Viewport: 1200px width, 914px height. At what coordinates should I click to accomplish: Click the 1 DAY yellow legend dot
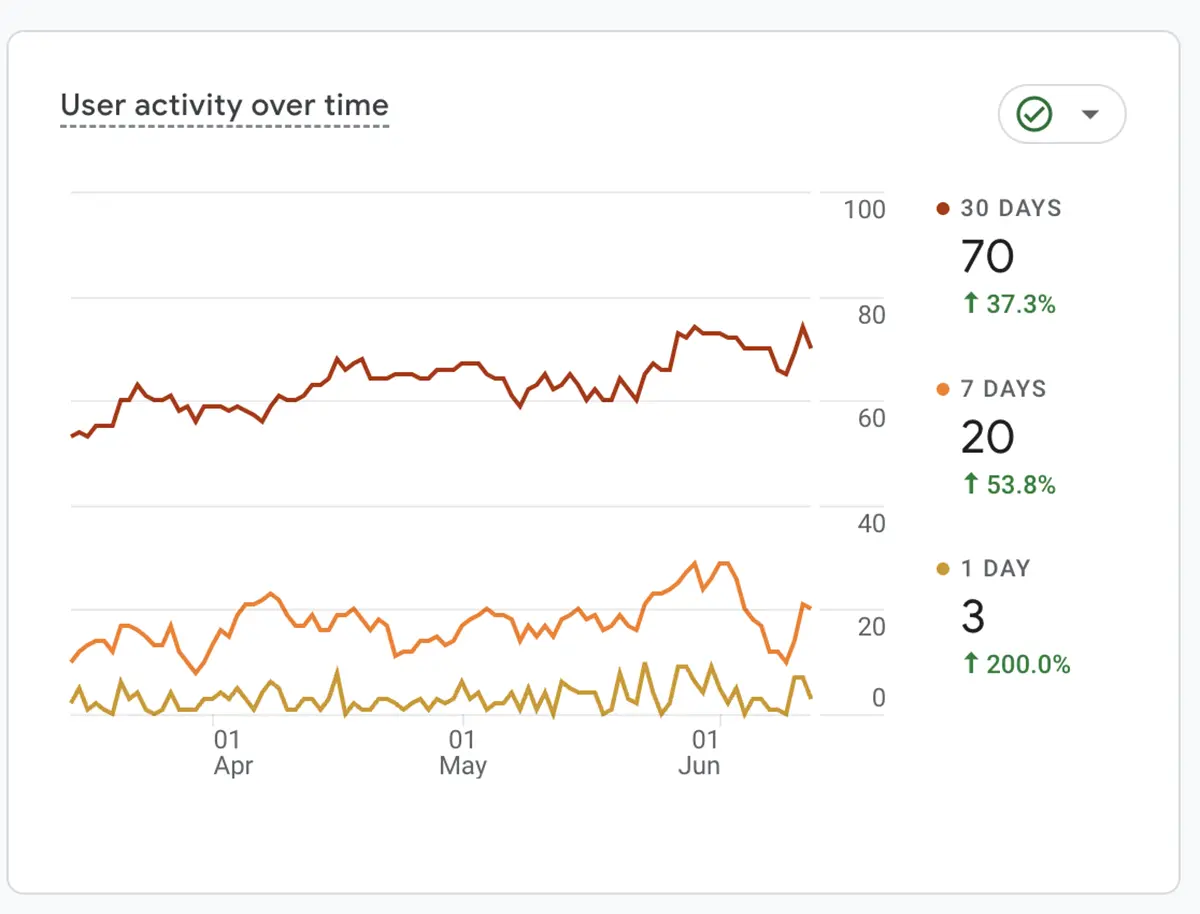[x=942, y=569]
